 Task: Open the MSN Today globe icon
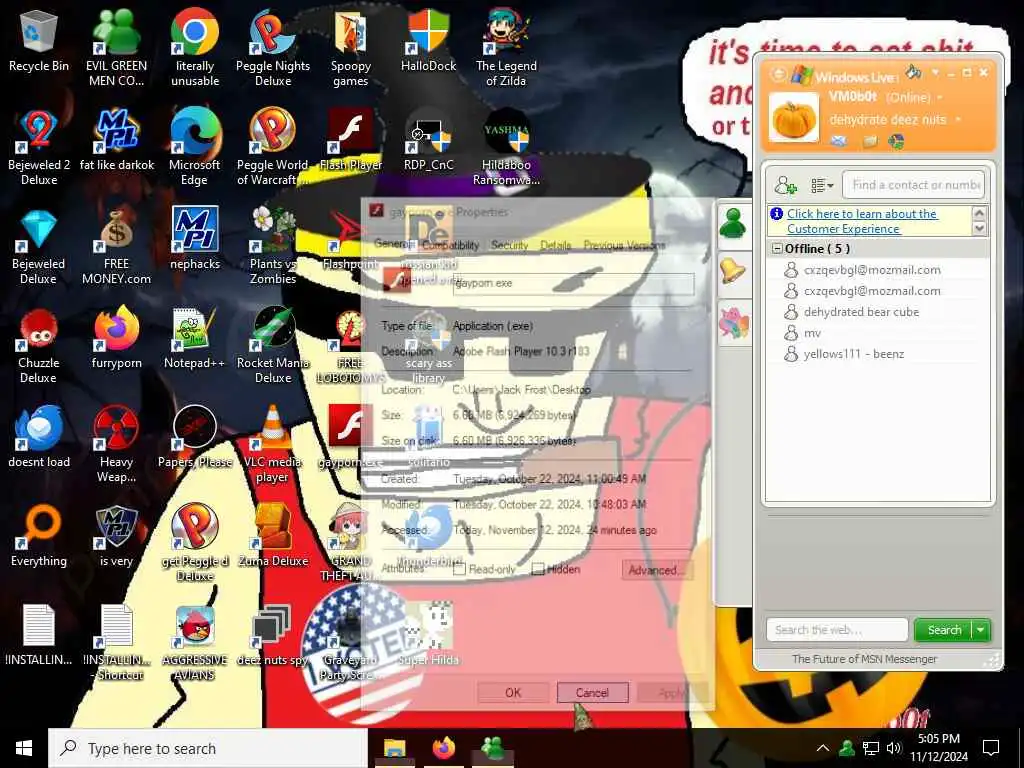tap(896, 141)
